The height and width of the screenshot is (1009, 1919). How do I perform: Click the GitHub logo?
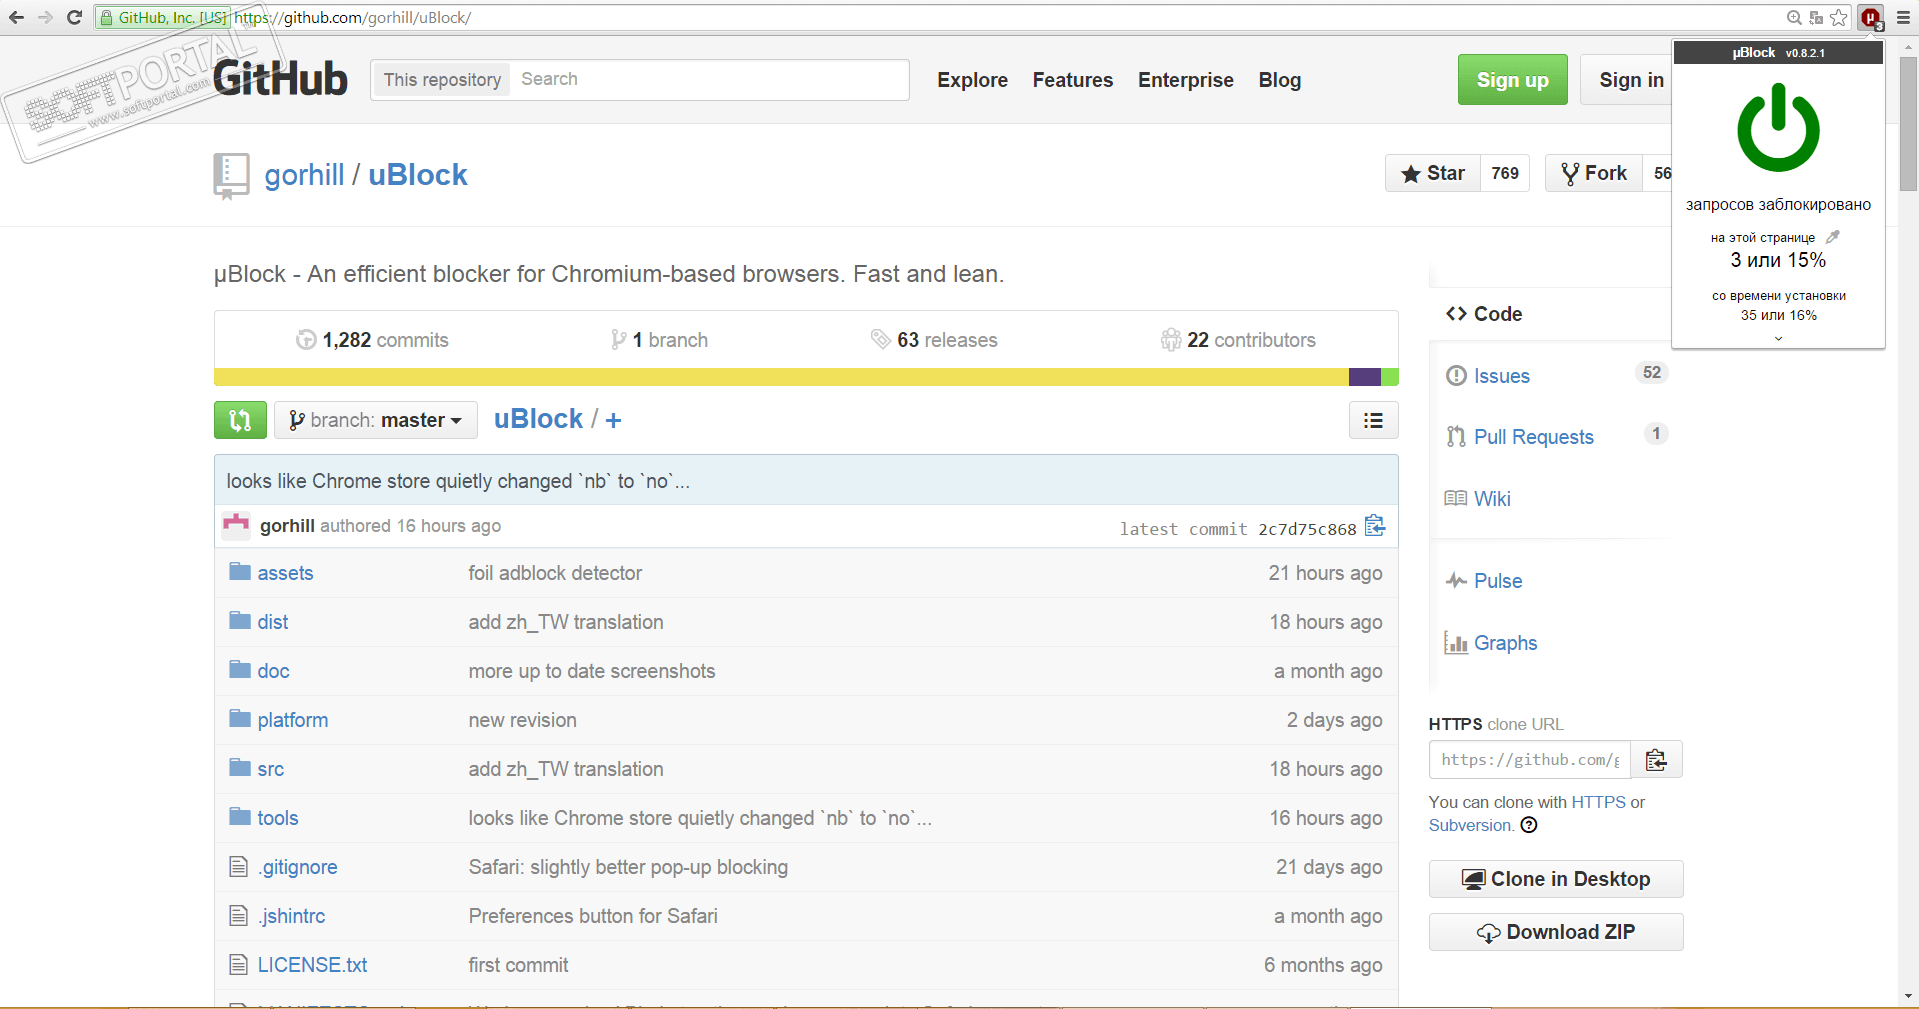pyautogui.click(x=280, y=79)
